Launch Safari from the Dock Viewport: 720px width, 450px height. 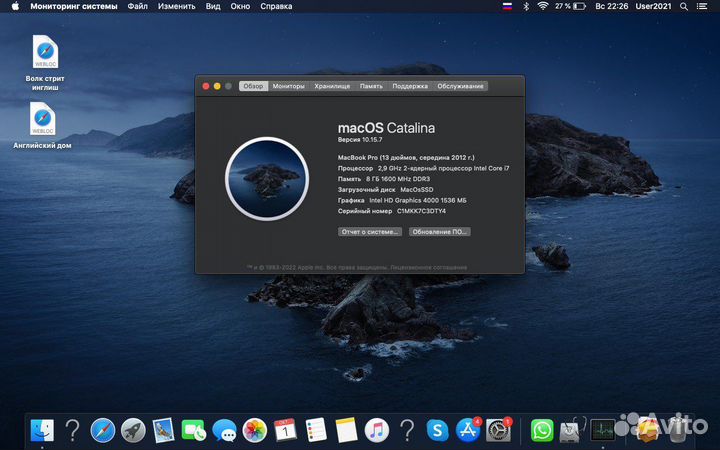pyautogui.click(x=102, y=431)
